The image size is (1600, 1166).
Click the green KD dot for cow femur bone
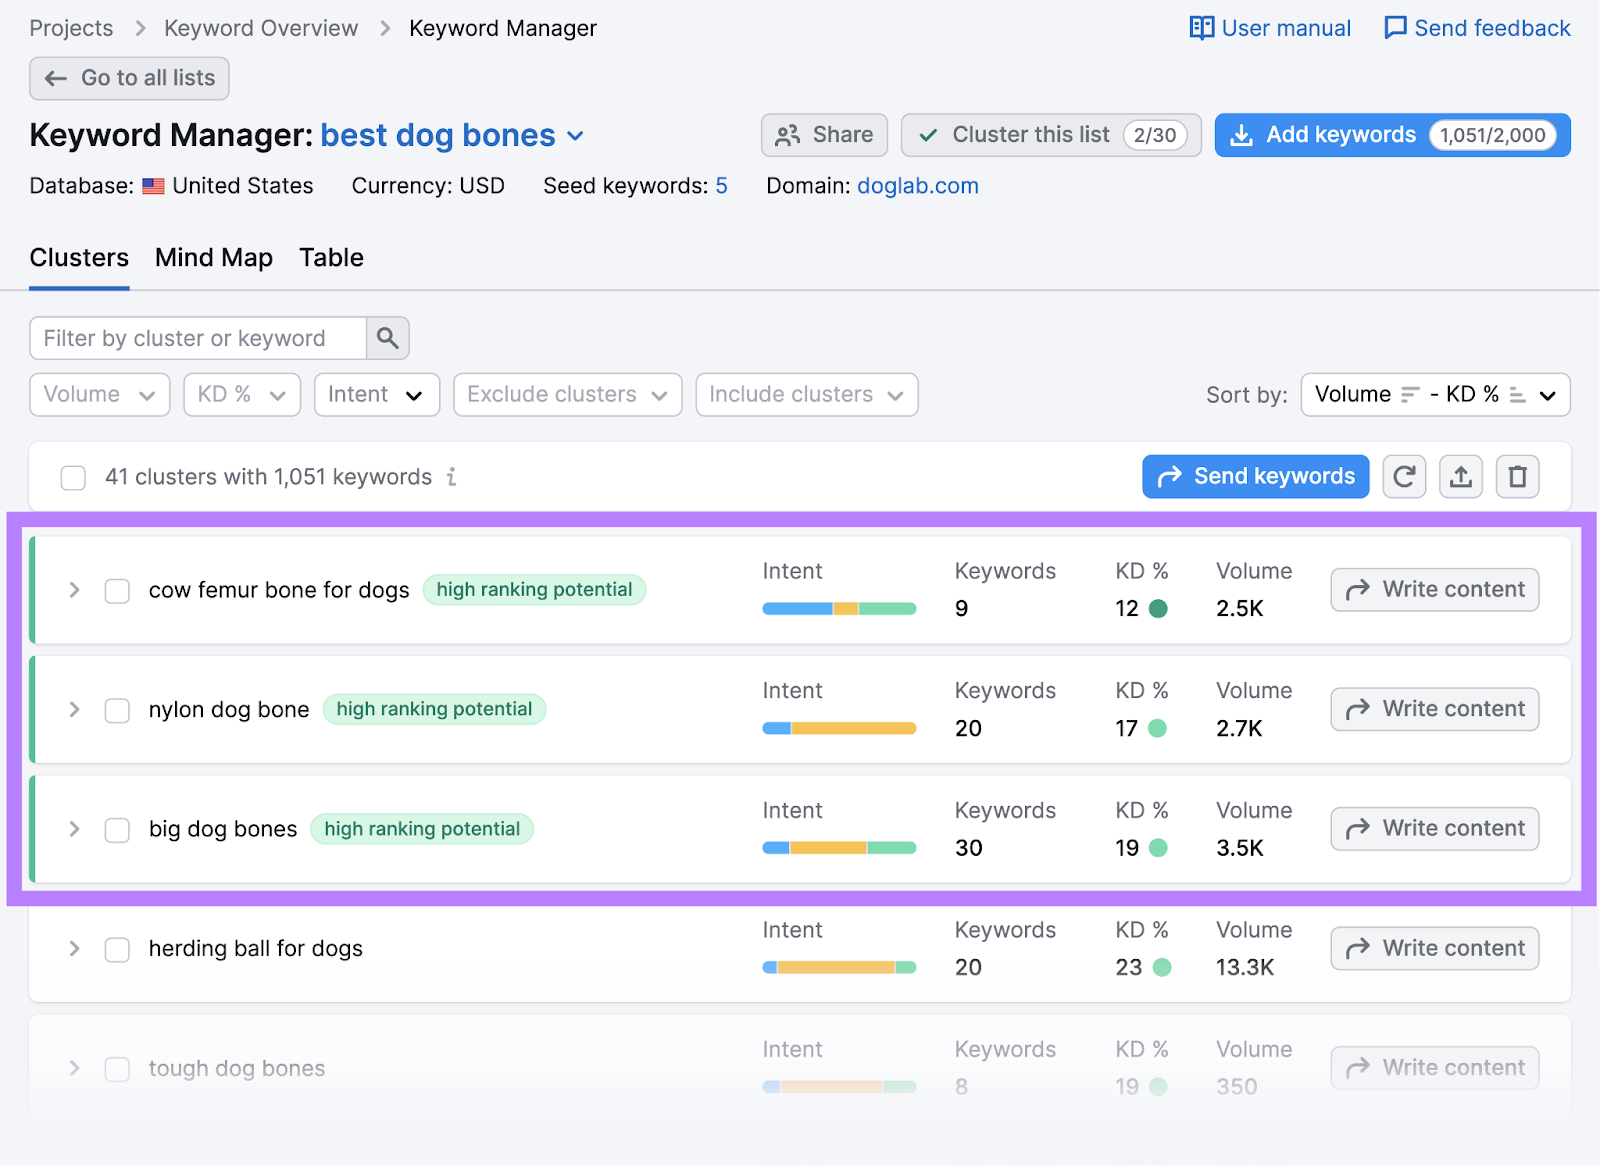click(x=1158, y=608)
